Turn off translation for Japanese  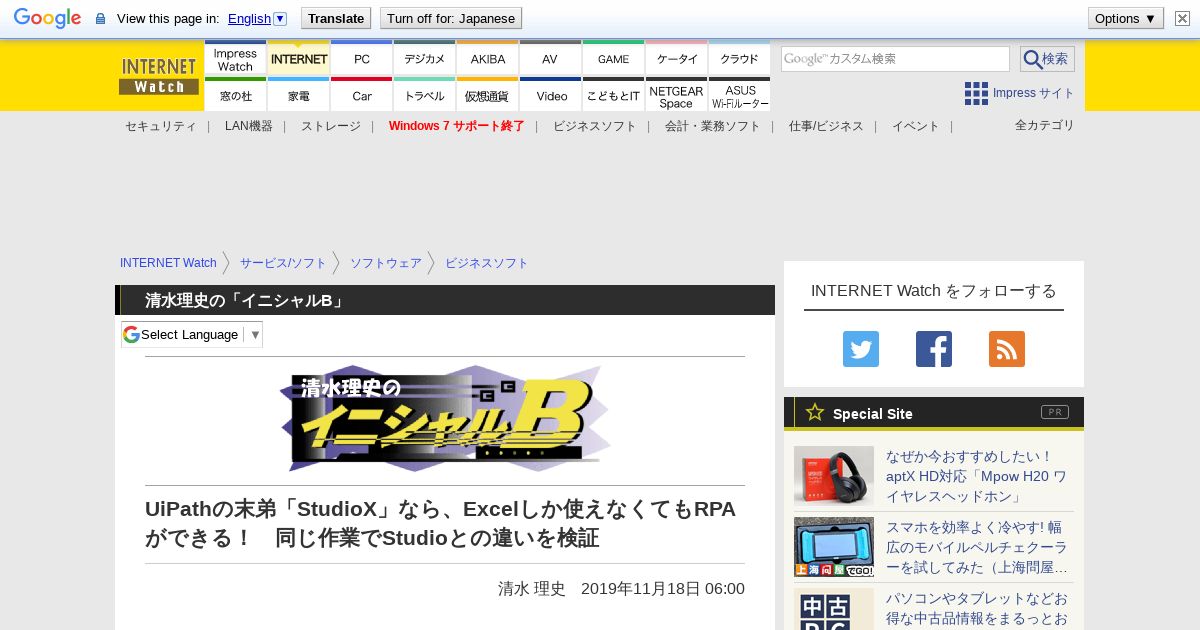[x=451, y=18]
